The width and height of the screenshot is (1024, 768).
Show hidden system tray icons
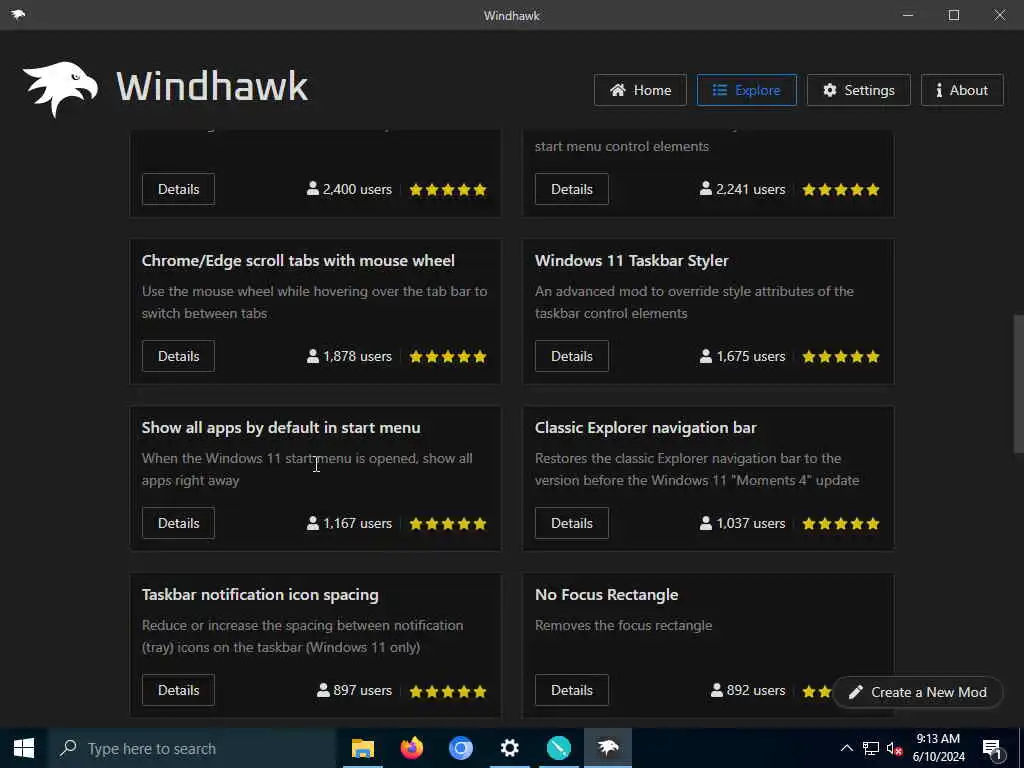point(846,748)
